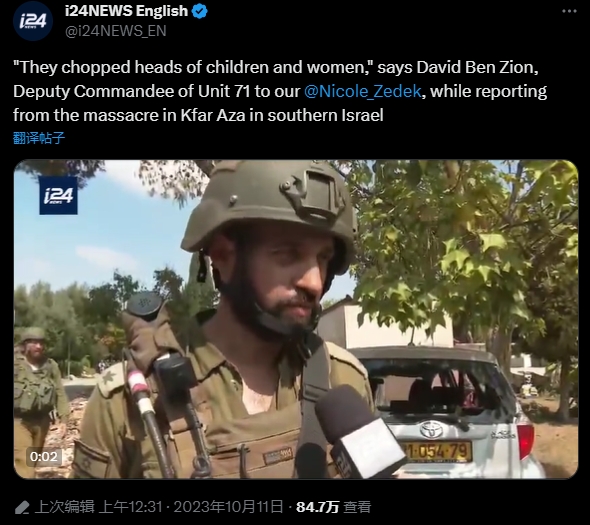Image resolution: width=590 pixels, height=525 pixels.
Task: Click the car license plate in the video
Action: [x=436, y=451]
